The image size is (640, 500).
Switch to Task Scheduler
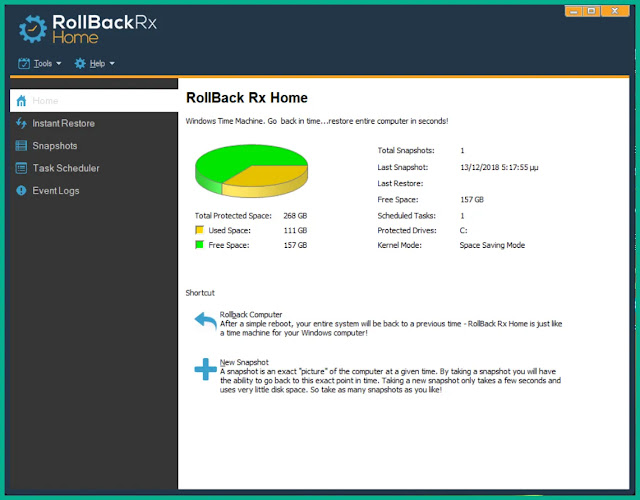(x=94, y=168)
